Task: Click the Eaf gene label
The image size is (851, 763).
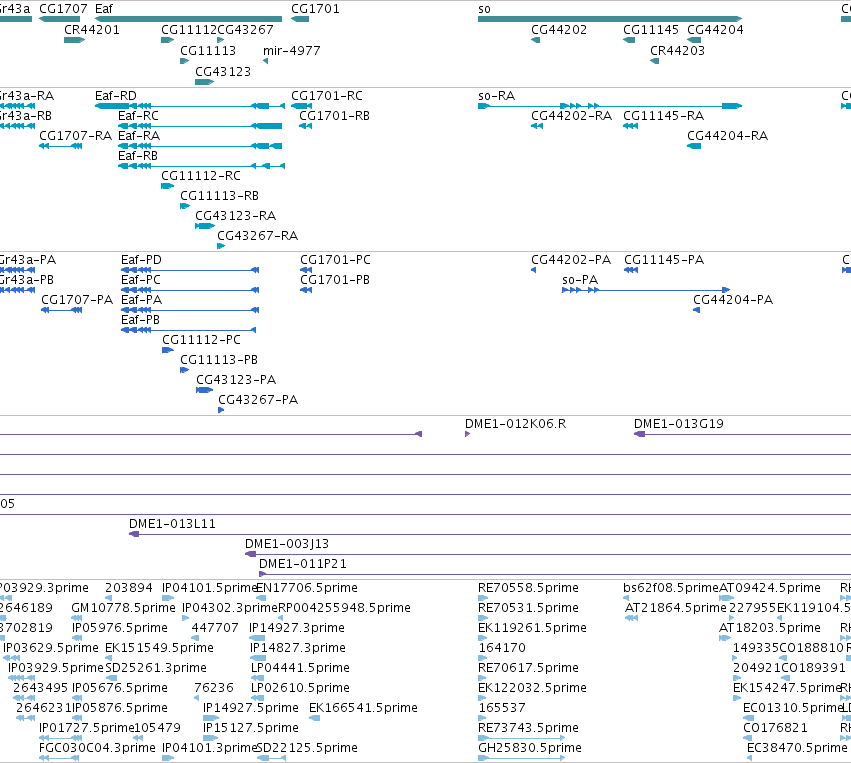Action: tap(104, 9)
